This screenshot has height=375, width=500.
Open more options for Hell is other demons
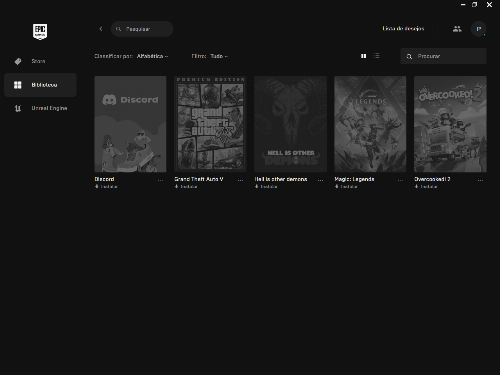point(320,180)
